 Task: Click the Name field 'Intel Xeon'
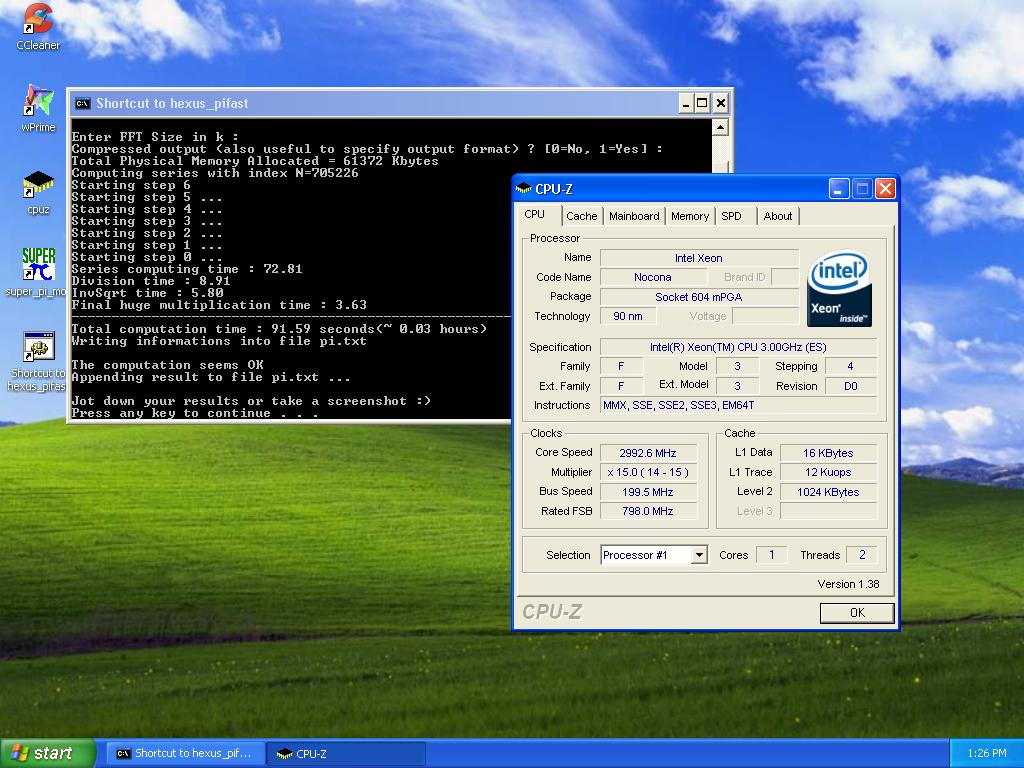click(x=699, y=258)
